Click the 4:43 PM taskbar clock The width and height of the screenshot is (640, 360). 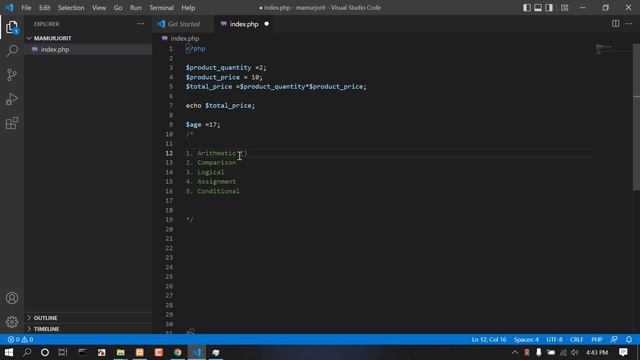coord(597,352)
